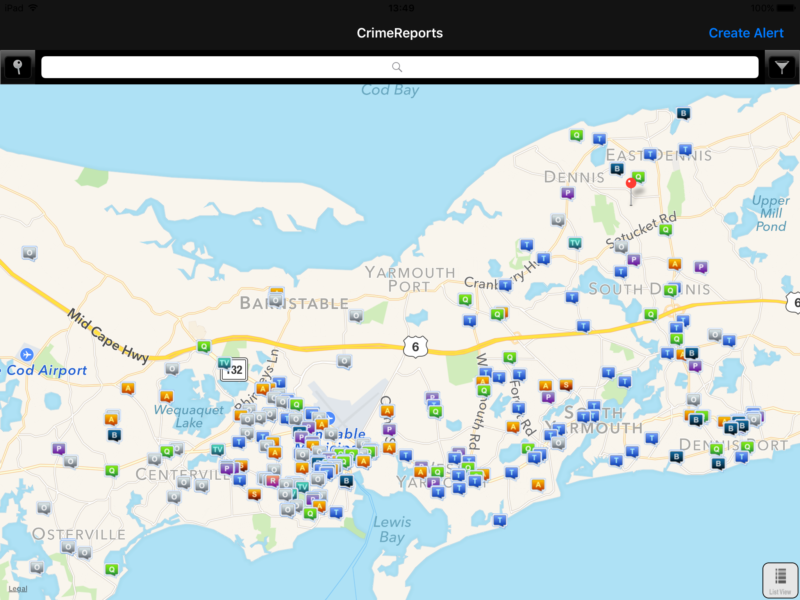Click Create Alert in the top bar

click(x=746, y=33)
